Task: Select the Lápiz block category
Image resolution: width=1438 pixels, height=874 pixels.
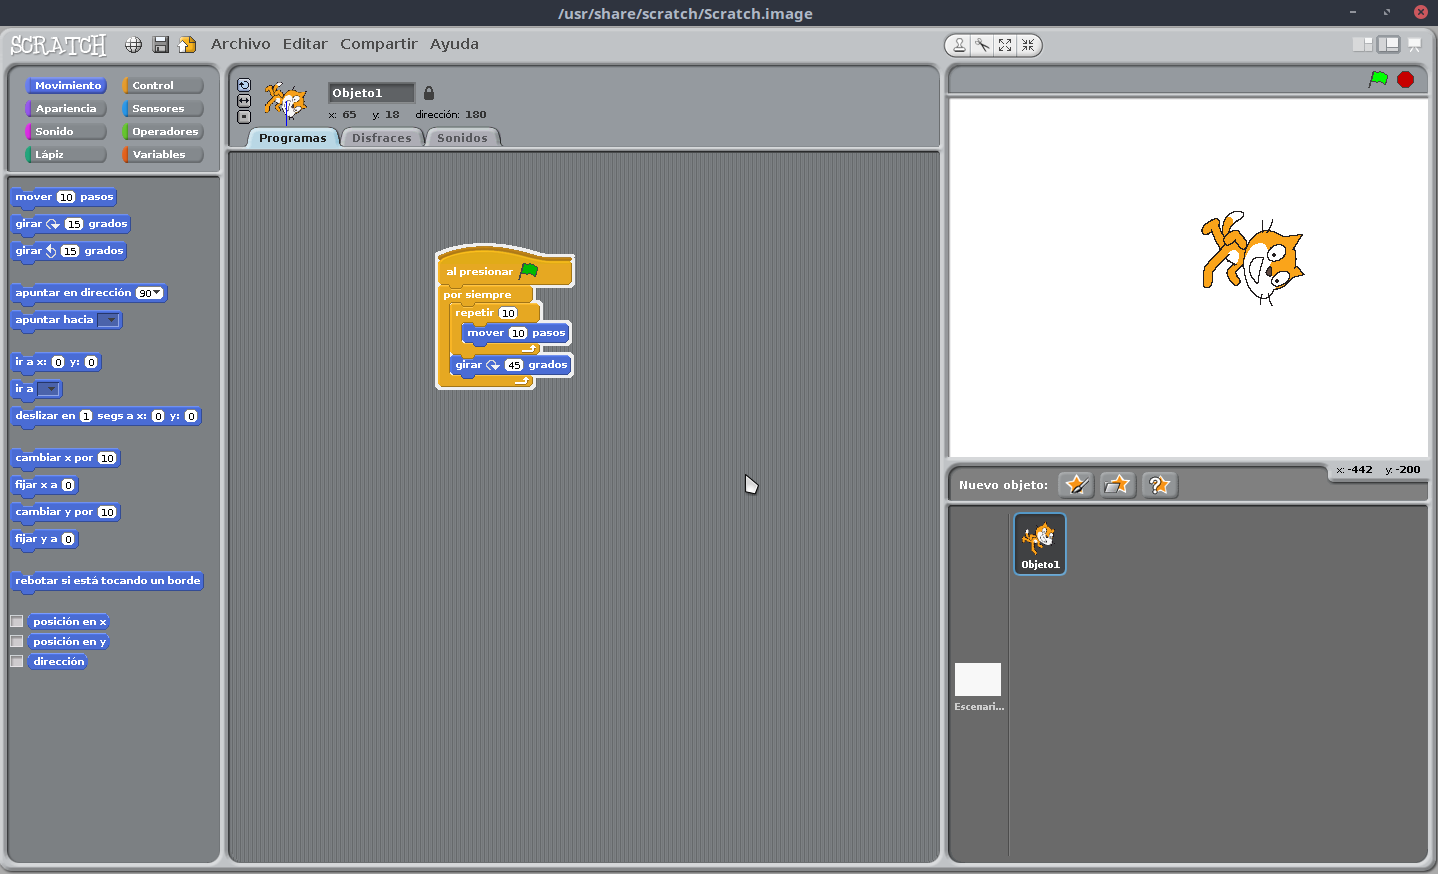Action: (x=66, y=155)
